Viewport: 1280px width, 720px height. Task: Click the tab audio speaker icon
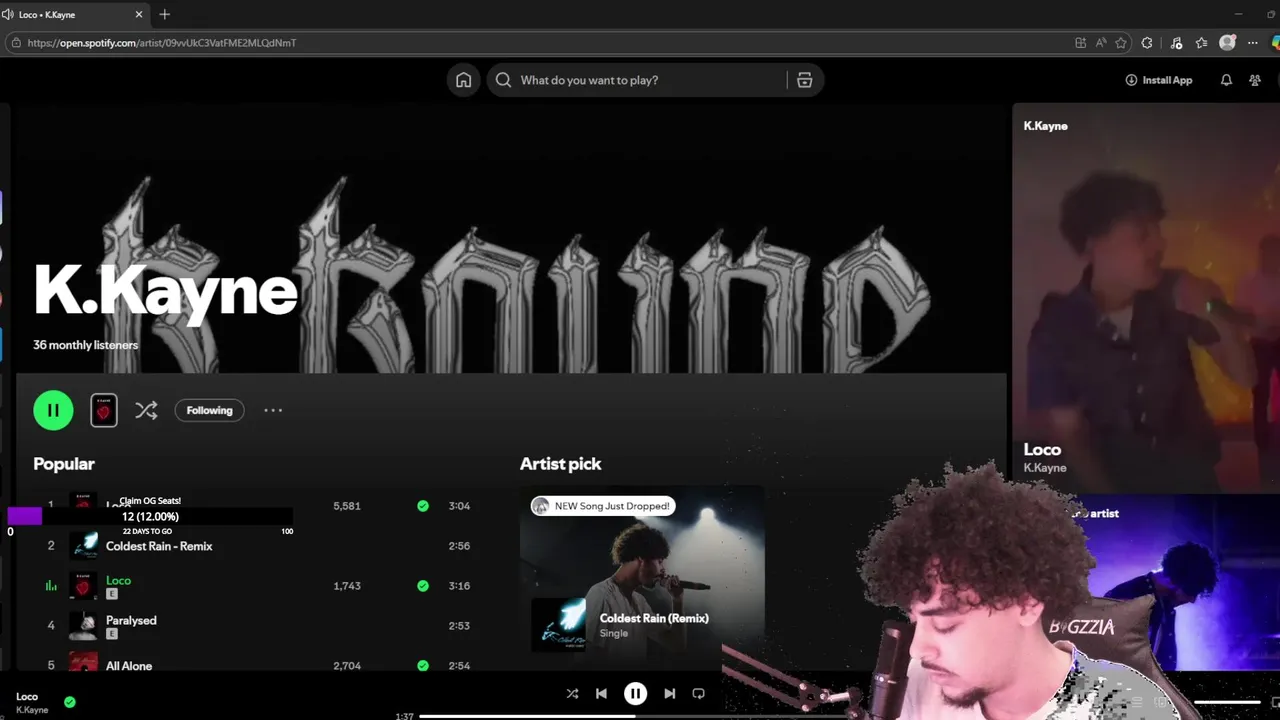pyautogui.click(x=8, y=14)
